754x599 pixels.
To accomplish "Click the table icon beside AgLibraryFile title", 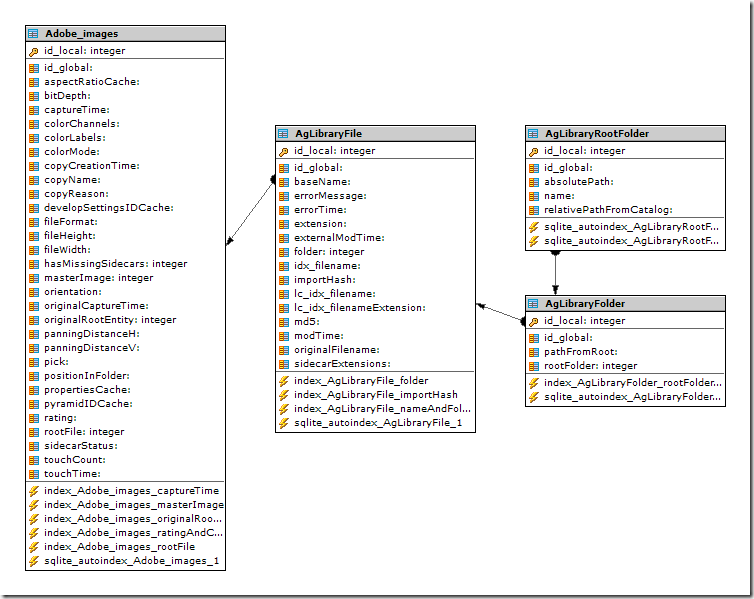I will click(283, 134).
